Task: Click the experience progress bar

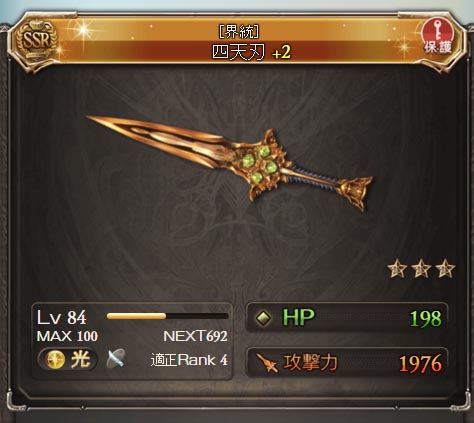Action: [x=167, y=316]
